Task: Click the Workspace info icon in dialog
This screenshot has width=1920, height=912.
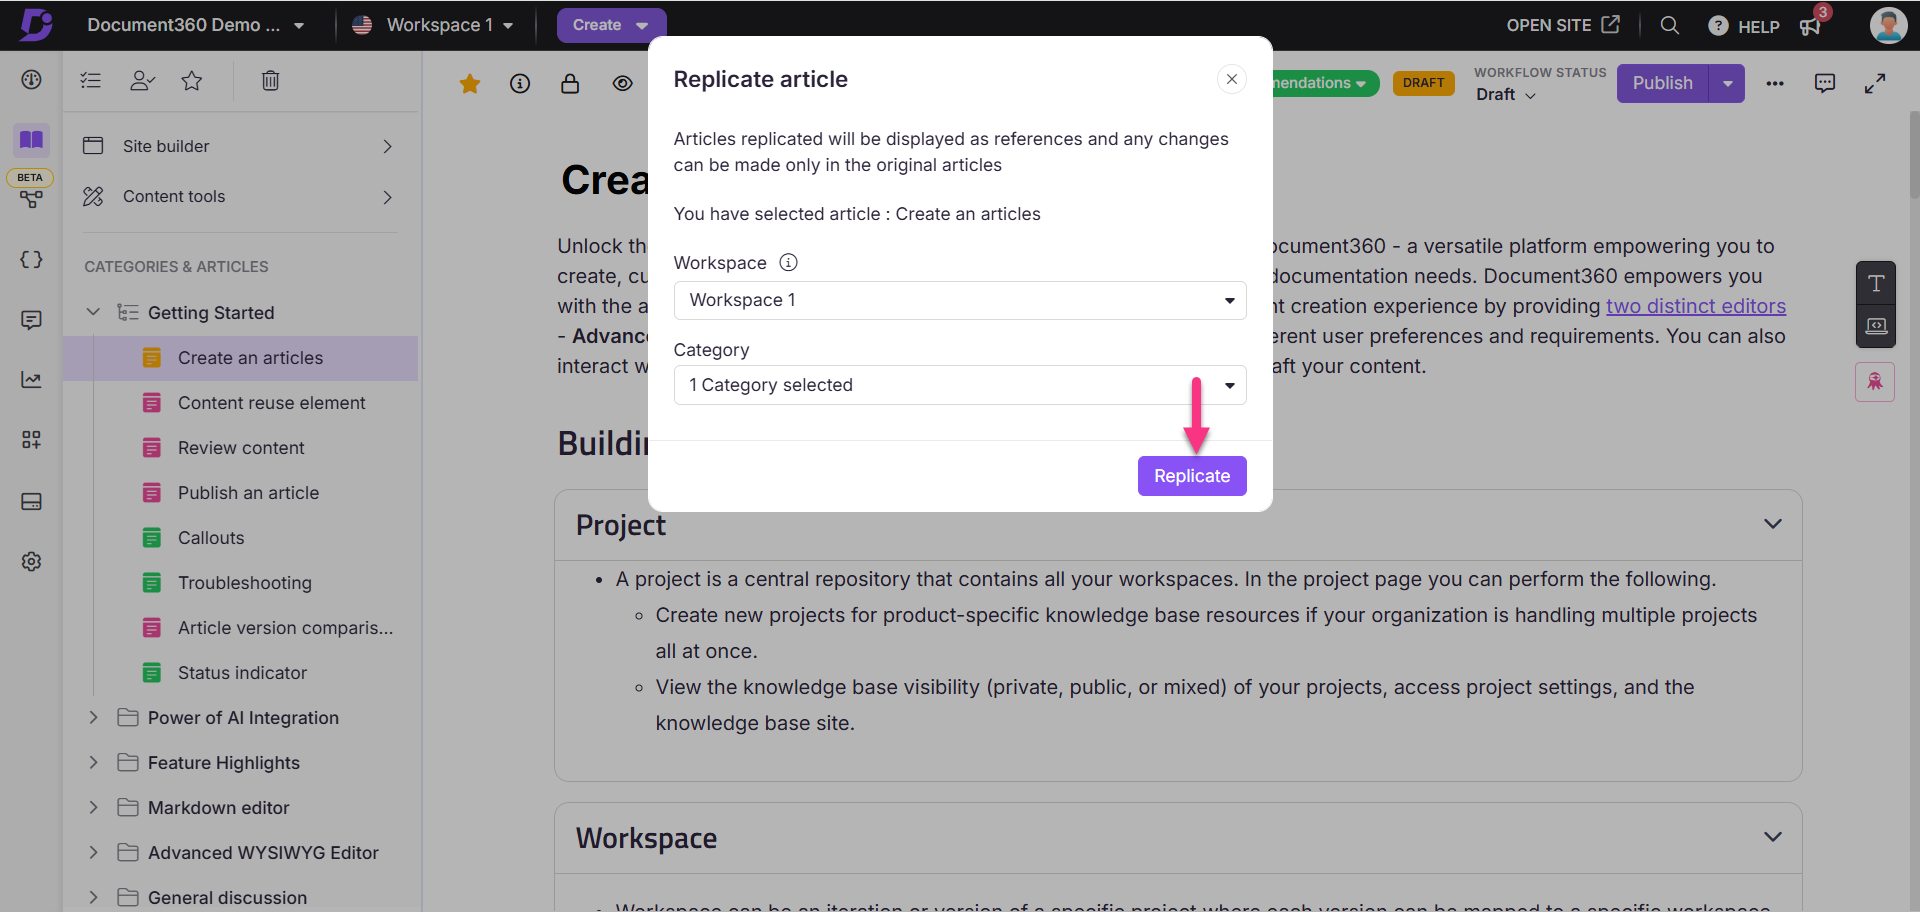Action: 788,263
